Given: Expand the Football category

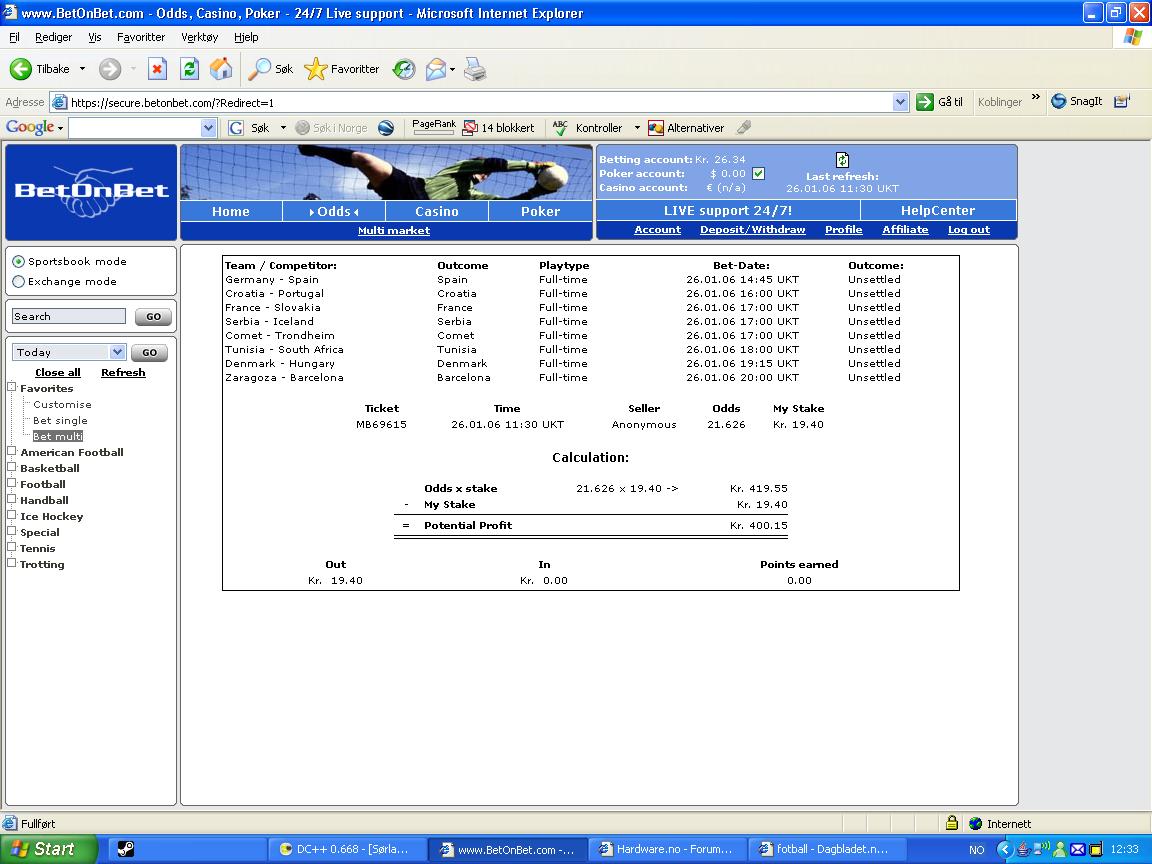Looking at the screenshot, I should click(12, 483).
